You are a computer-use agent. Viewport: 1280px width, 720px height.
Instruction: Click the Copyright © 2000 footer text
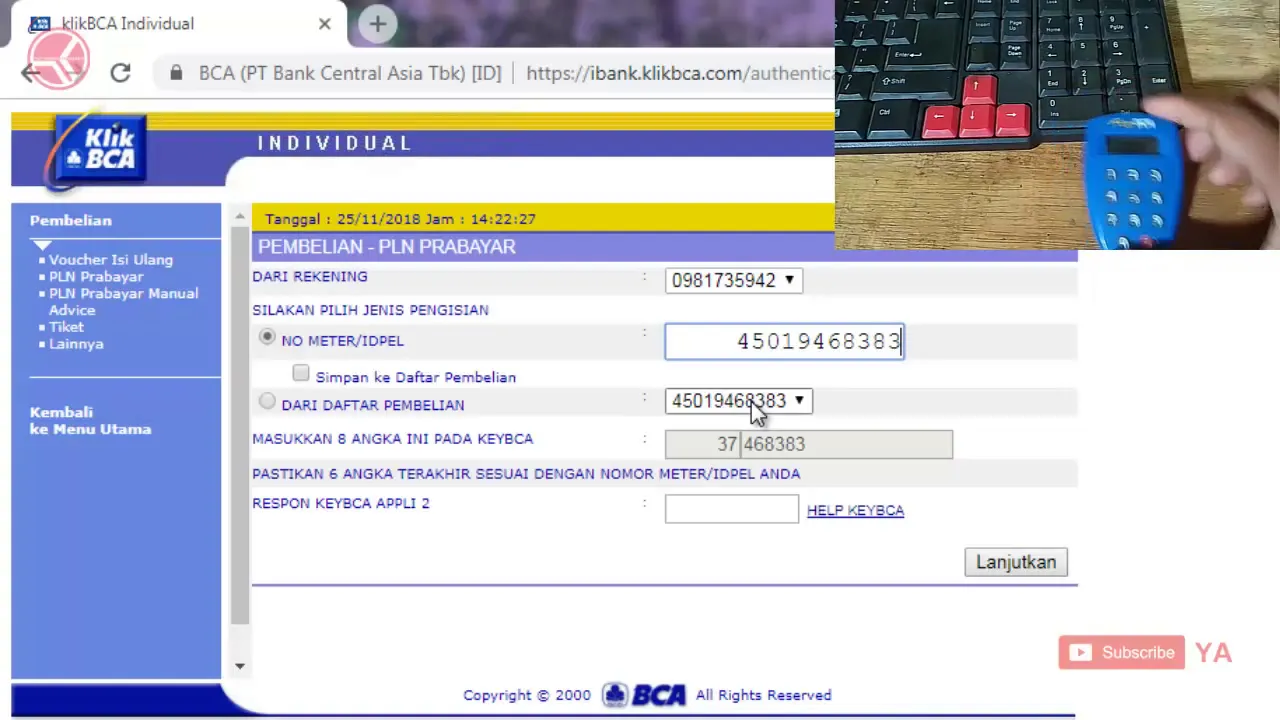click(x=527, y=695)
